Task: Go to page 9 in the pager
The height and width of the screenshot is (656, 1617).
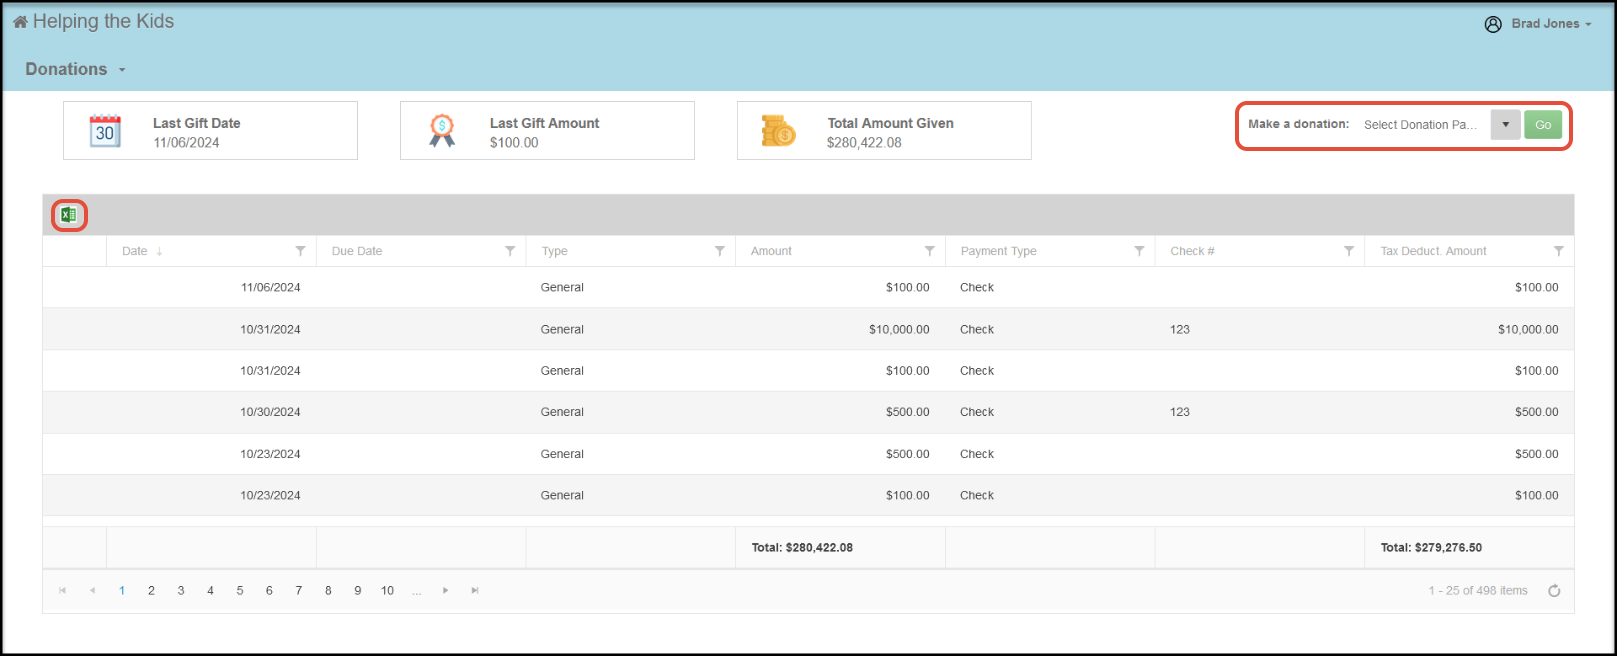Action: point(357,591)
